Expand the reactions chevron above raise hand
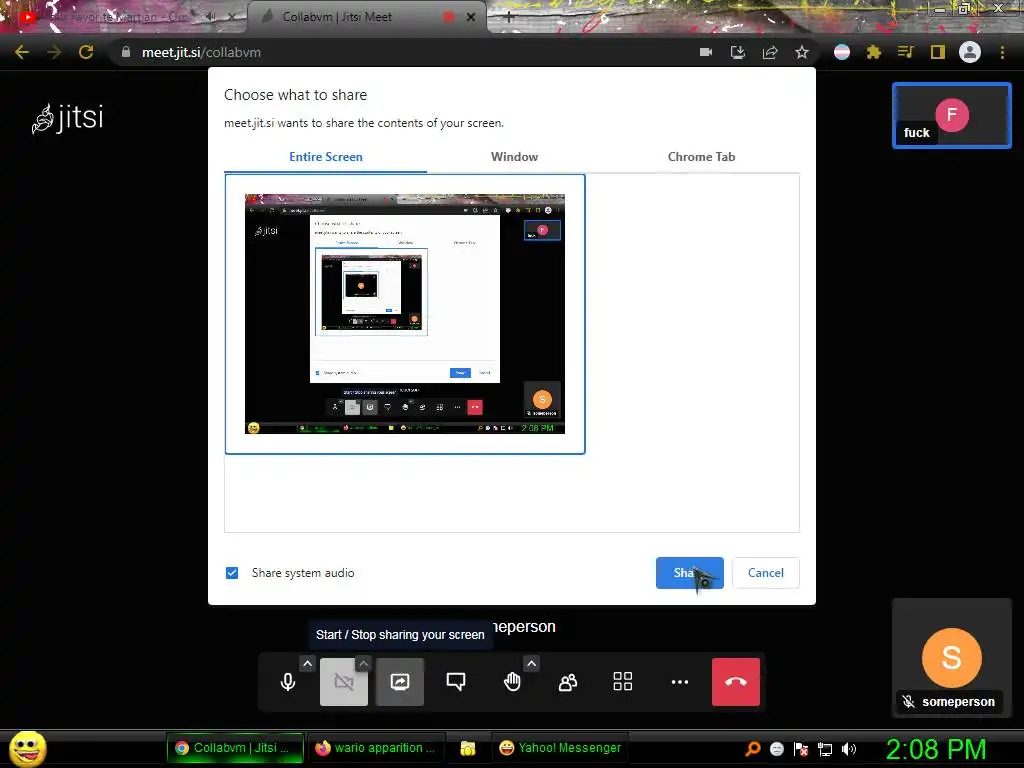The width and height of the screenshot is (1024, 768). coord(532,664)
